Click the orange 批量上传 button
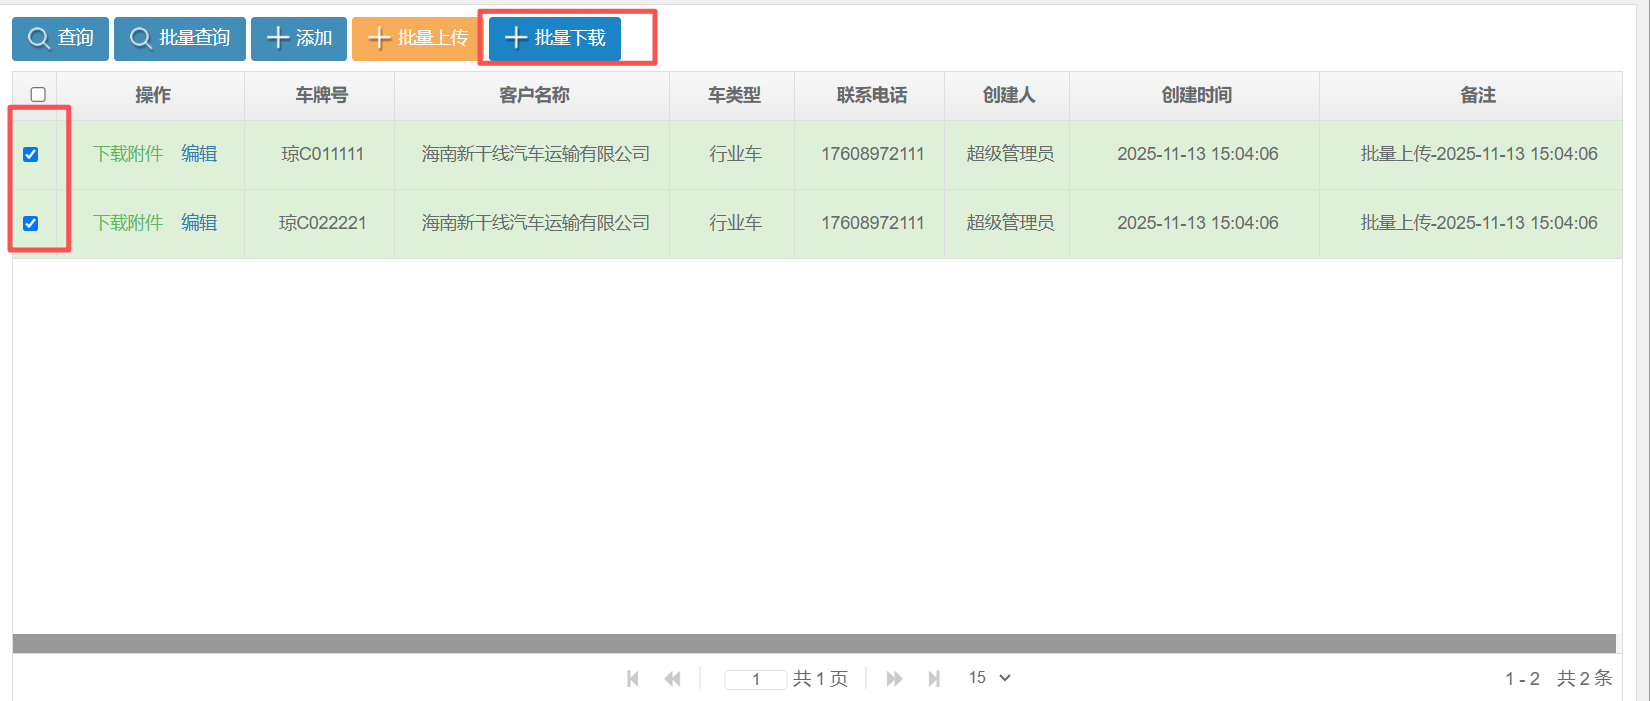The height and width of the screenshot is (701, 1650). 417,39
